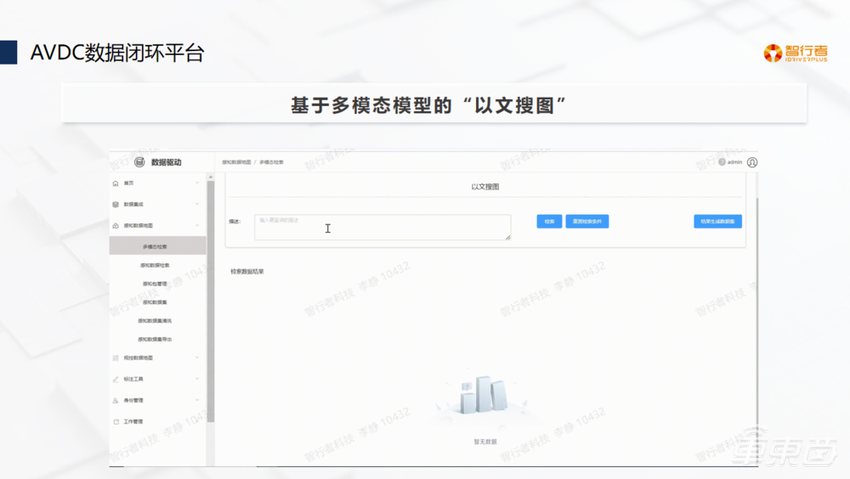This screenshot has width=850, height=479.
Task: Click the 标注工具 pencil icon
Action: [x=116, y=379]
